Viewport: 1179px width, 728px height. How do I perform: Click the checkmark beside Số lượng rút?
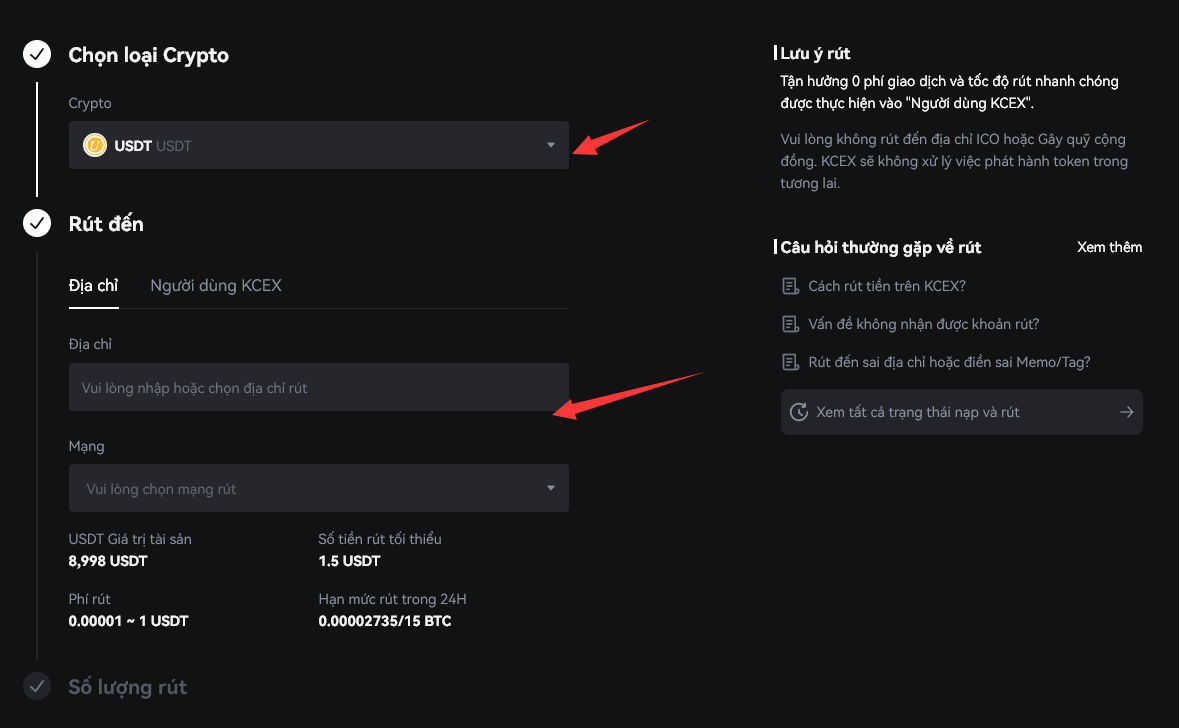pyautogui.click(x=37, y=686)
